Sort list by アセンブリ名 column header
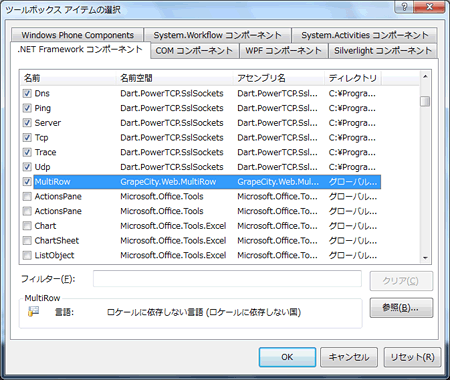This screenshot has height=380, width=450. coord(279,78)
